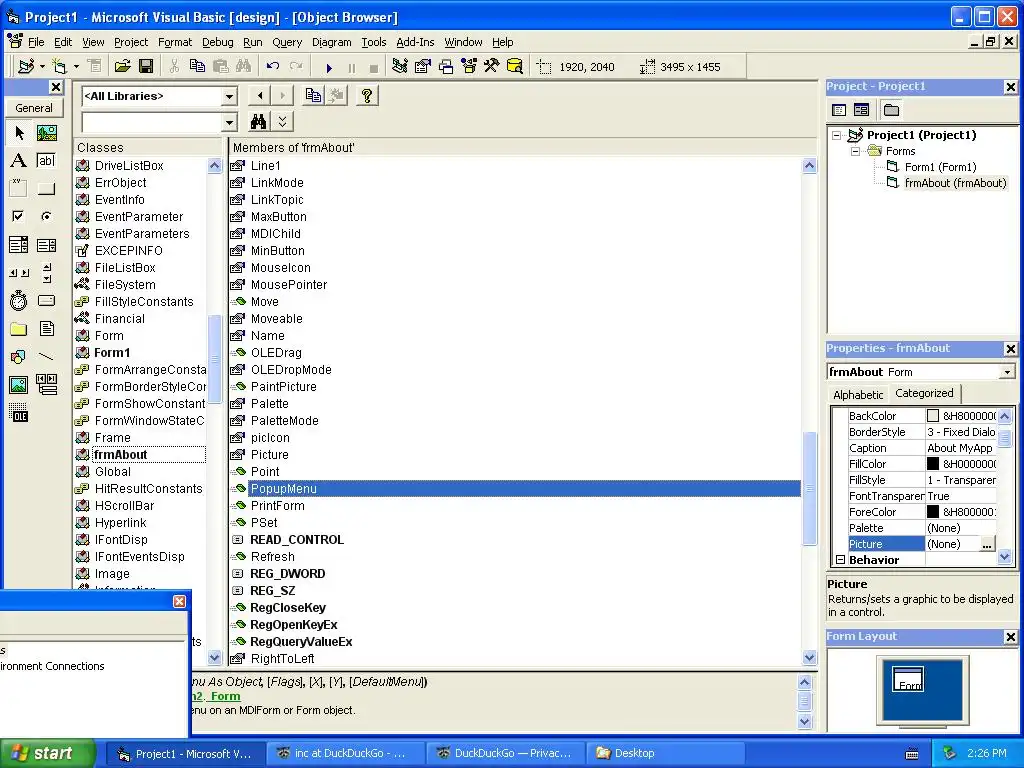Select the OptionButton control in the toolbox

[x=46, y=216]
